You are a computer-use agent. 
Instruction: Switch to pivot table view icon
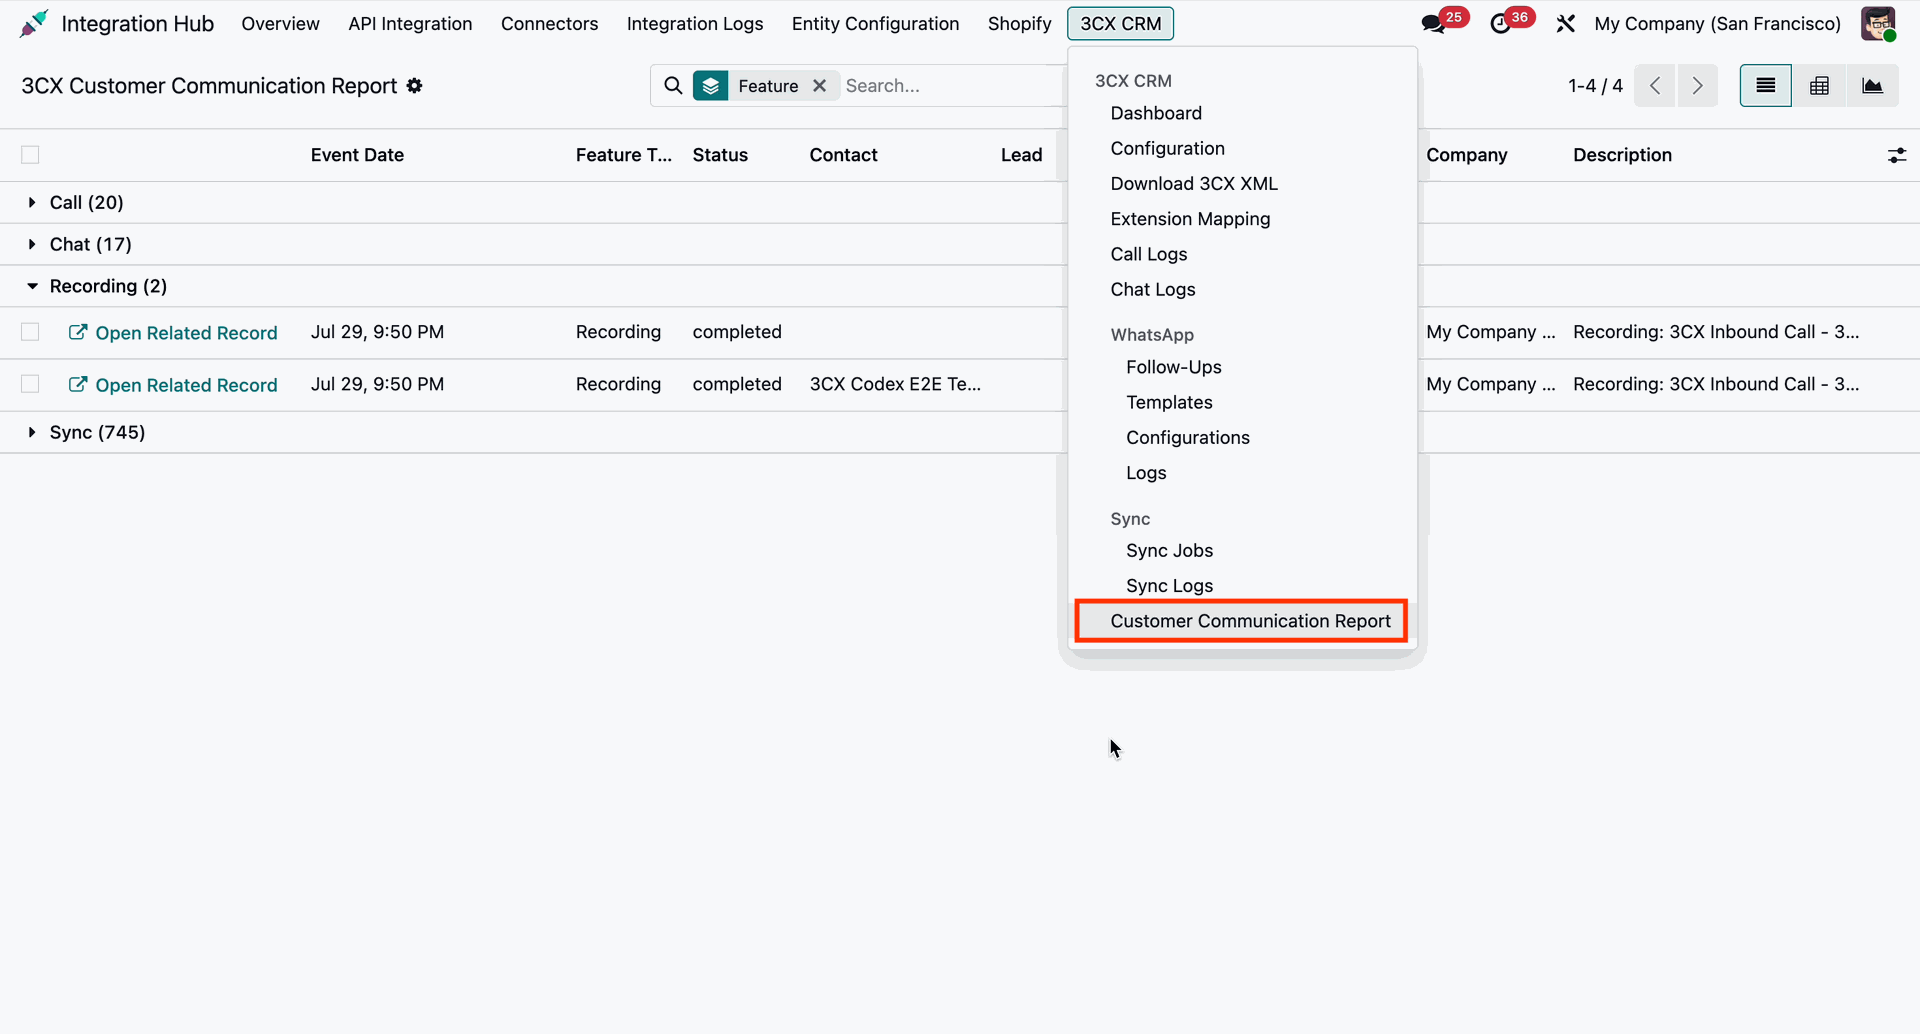[1819, 86]
